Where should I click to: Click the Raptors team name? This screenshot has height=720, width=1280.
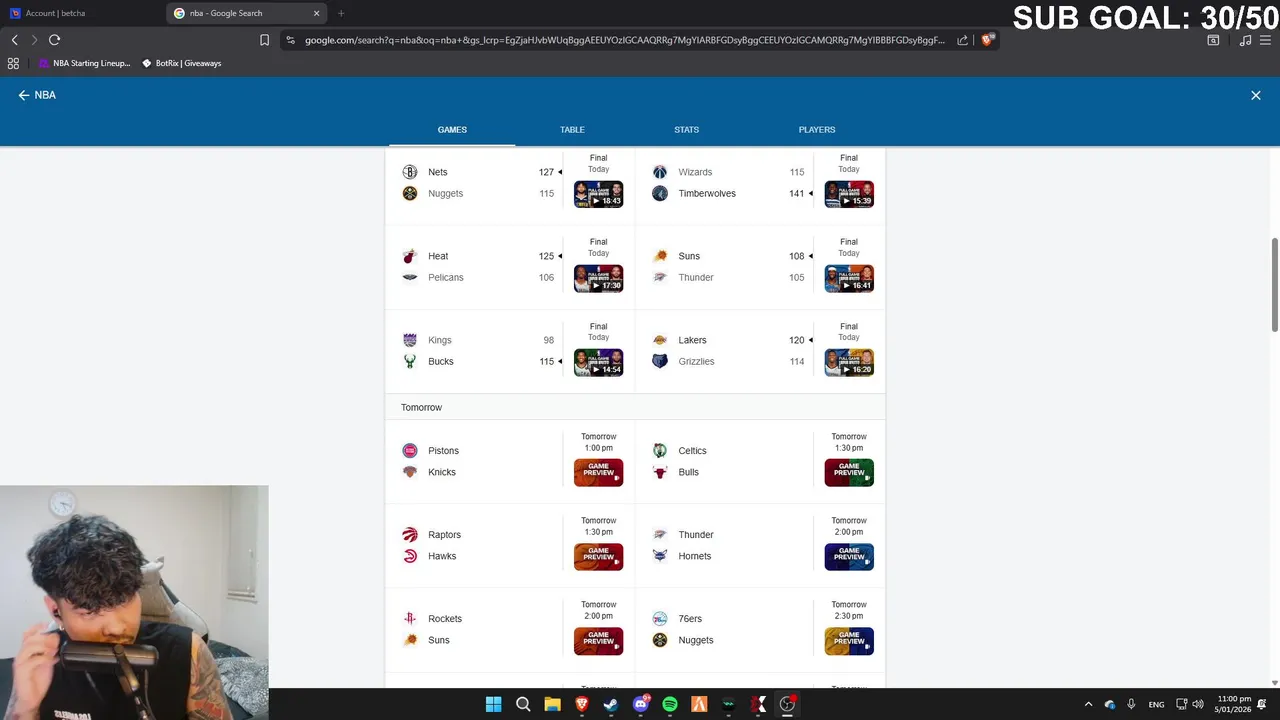[x=445, y=535]
